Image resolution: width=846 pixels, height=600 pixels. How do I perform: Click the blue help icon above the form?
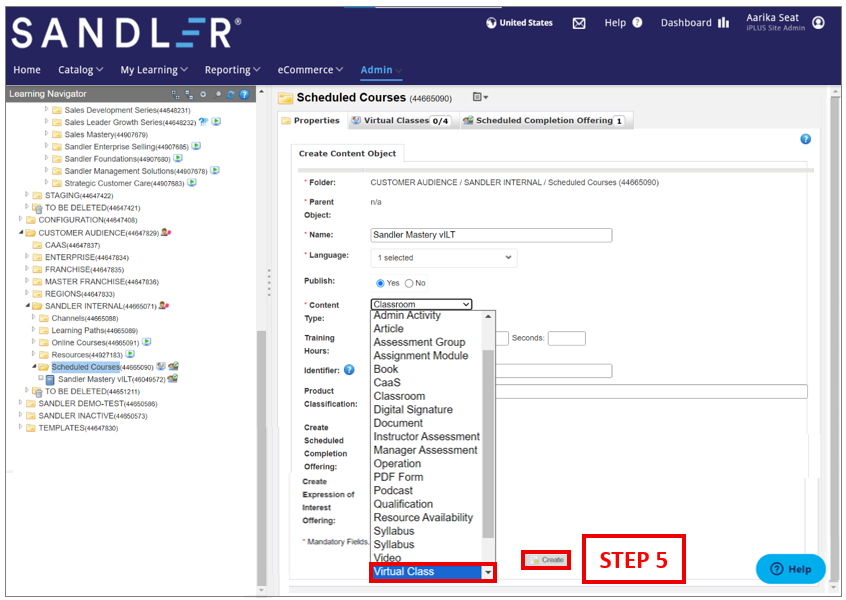pyautogui.click(x=806, y=139)
